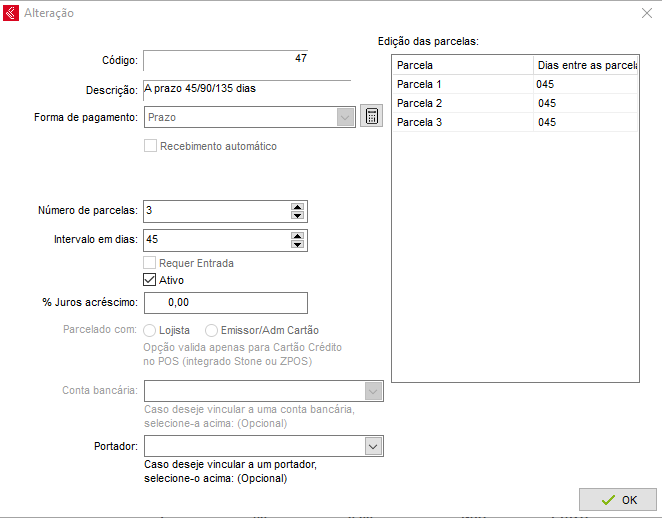The width and height of the screenshot is (662, 518).
Task: Click the Descrição text field
Action: [x=246, y=89]
